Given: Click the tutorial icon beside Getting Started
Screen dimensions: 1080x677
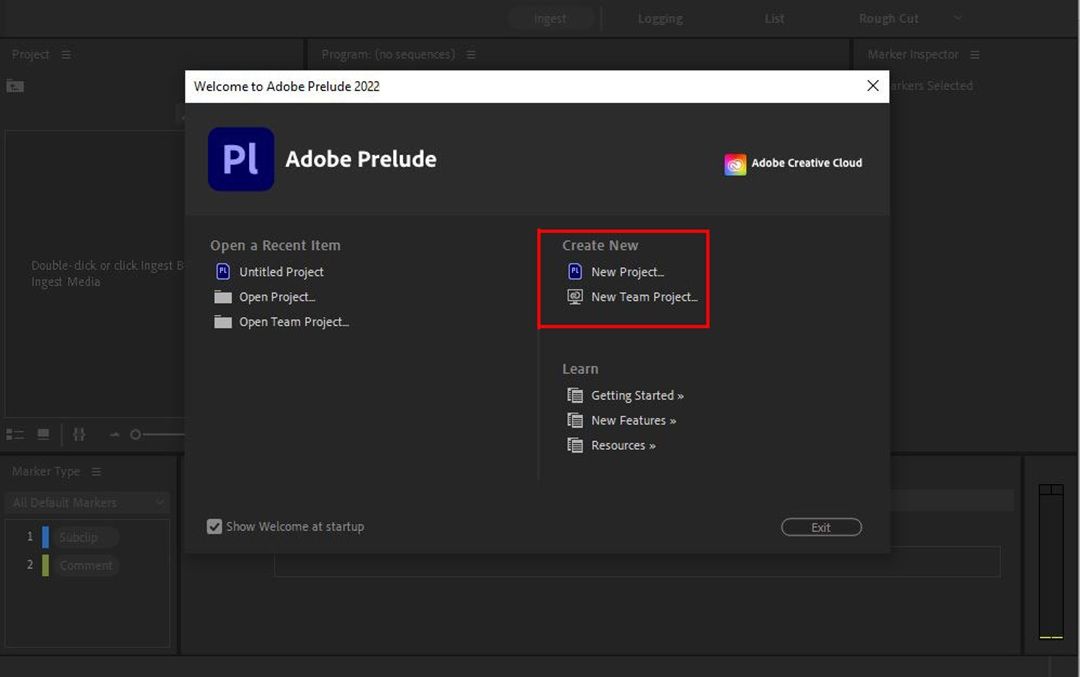Looking at the screenshot, I should click(x=576, y=395).
